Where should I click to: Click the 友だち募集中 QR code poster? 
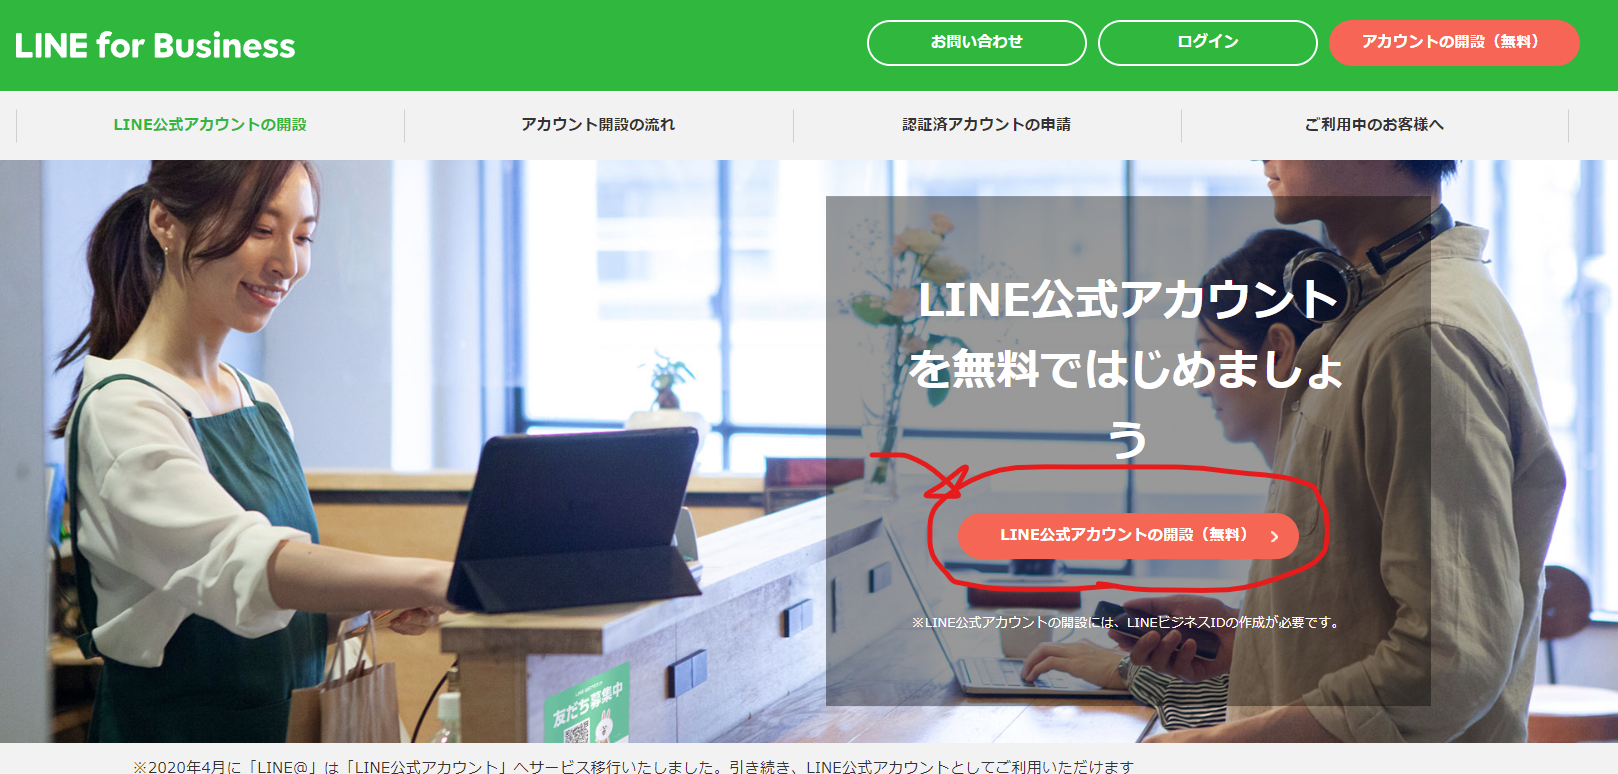(x=587, y=707)
